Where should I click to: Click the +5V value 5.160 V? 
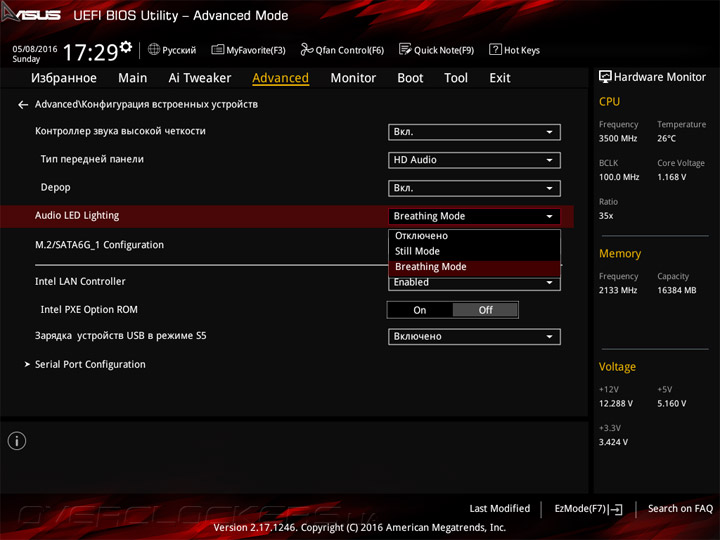671,403
